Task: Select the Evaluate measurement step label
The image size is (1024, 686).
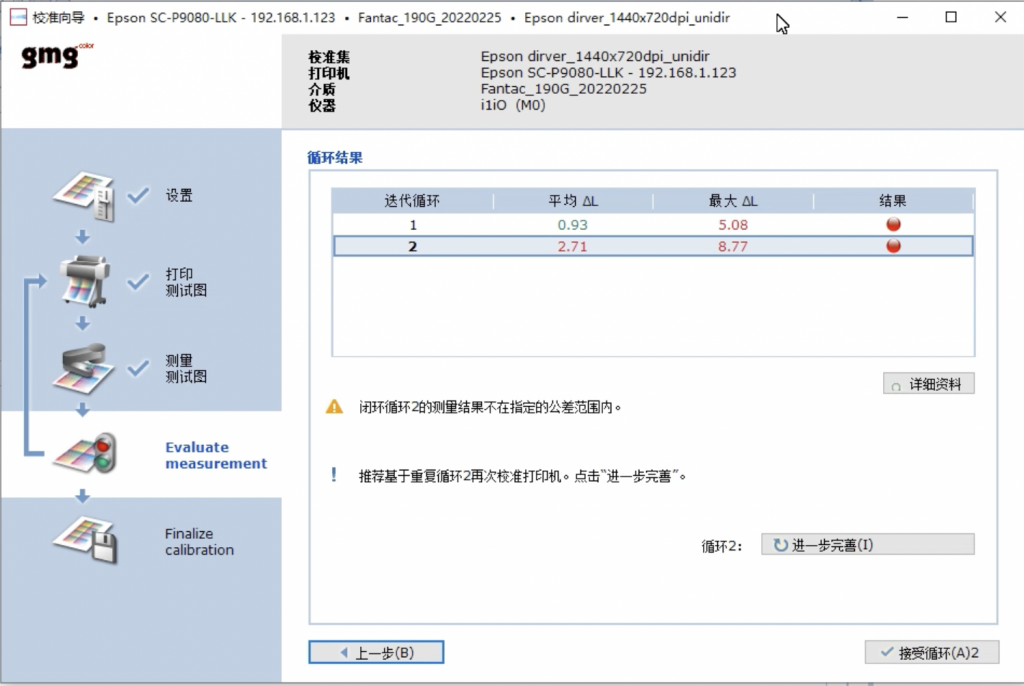Action: point(216,455)
